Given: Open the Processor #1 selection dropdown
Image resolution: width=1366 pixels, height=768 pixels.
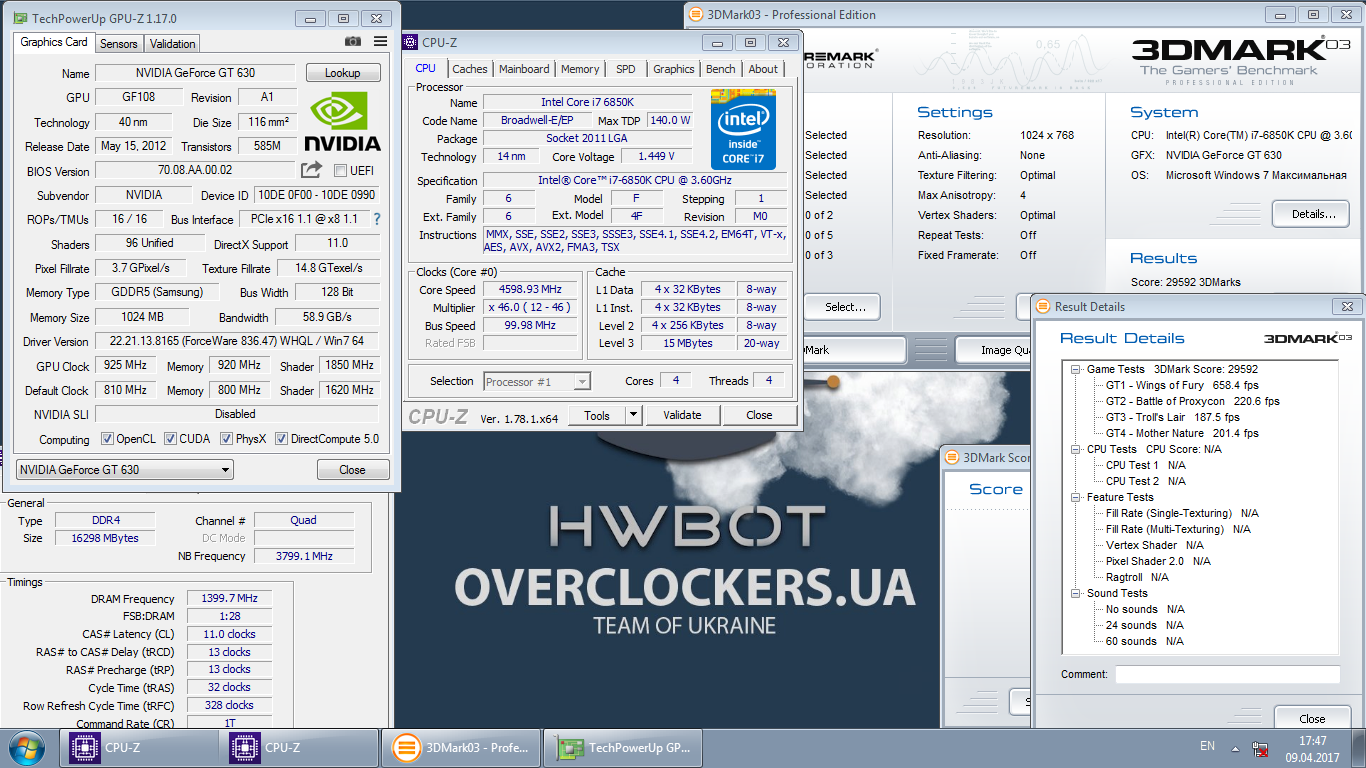Looking at the screenshot, I should (537, 381).
